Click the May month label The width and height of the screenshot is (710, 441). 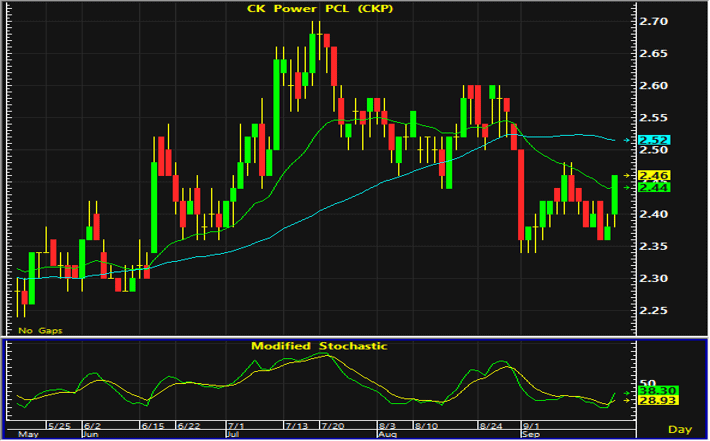28,434
